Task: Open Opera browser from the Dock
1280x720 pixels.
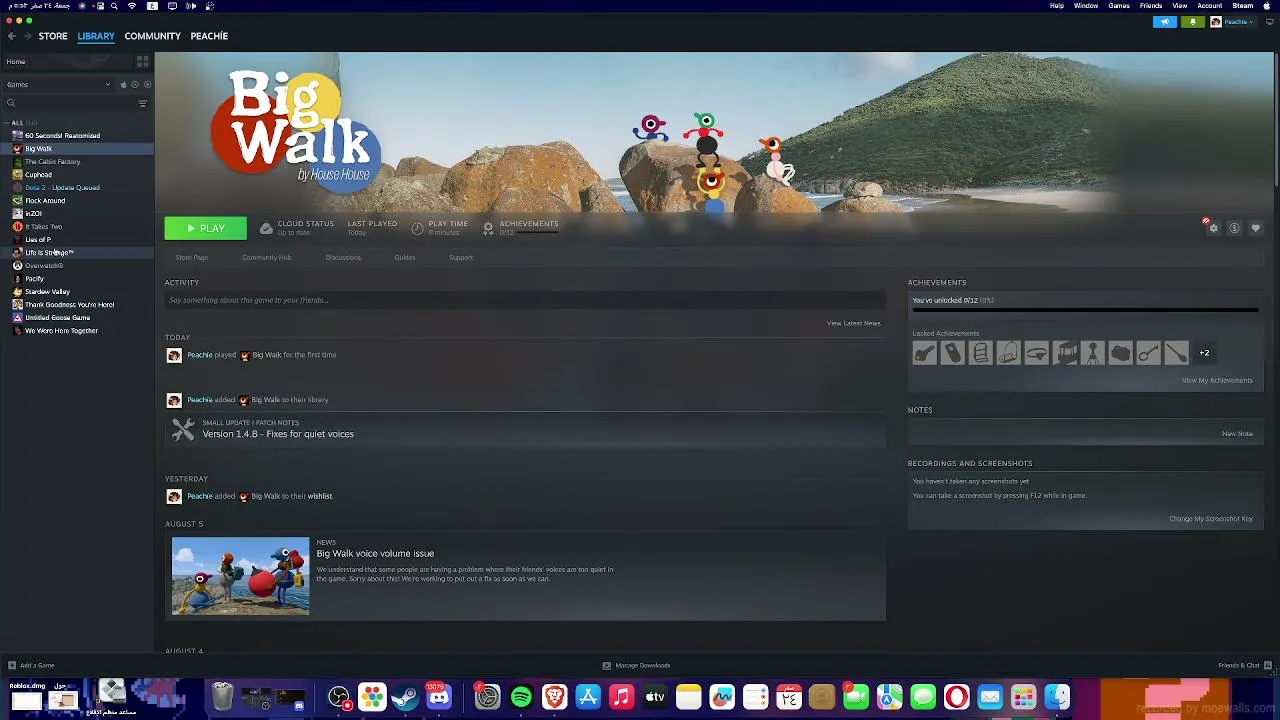Action: (956, 697)
